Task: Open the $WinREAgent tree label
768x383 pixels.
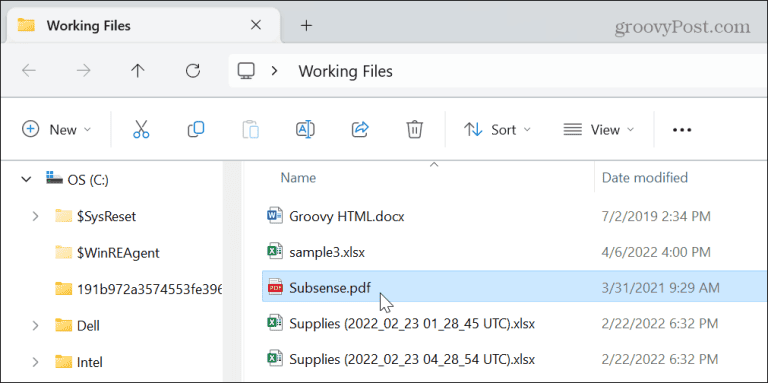Action: [118, 252]
